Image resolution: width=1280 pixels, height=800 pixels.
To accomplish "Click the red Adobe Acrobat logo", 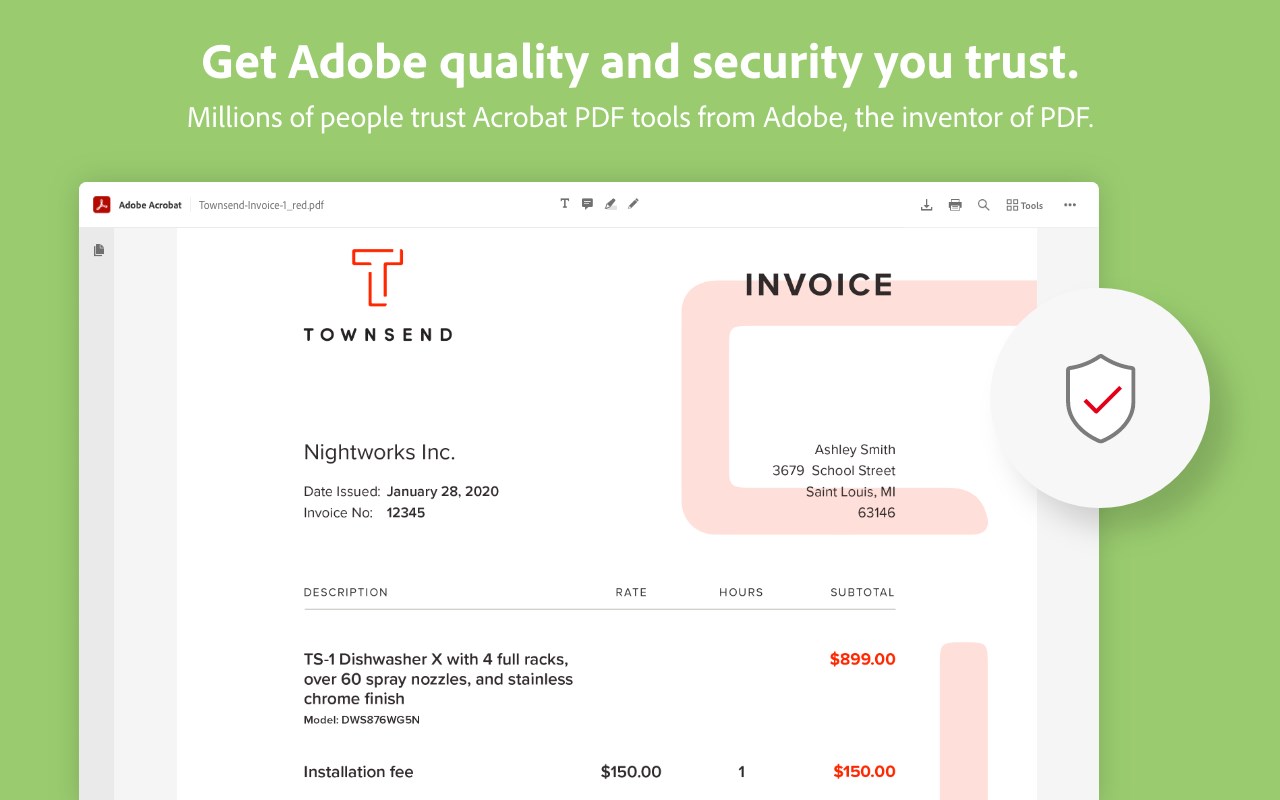I will pyautogui.click(x=101, y=205).
